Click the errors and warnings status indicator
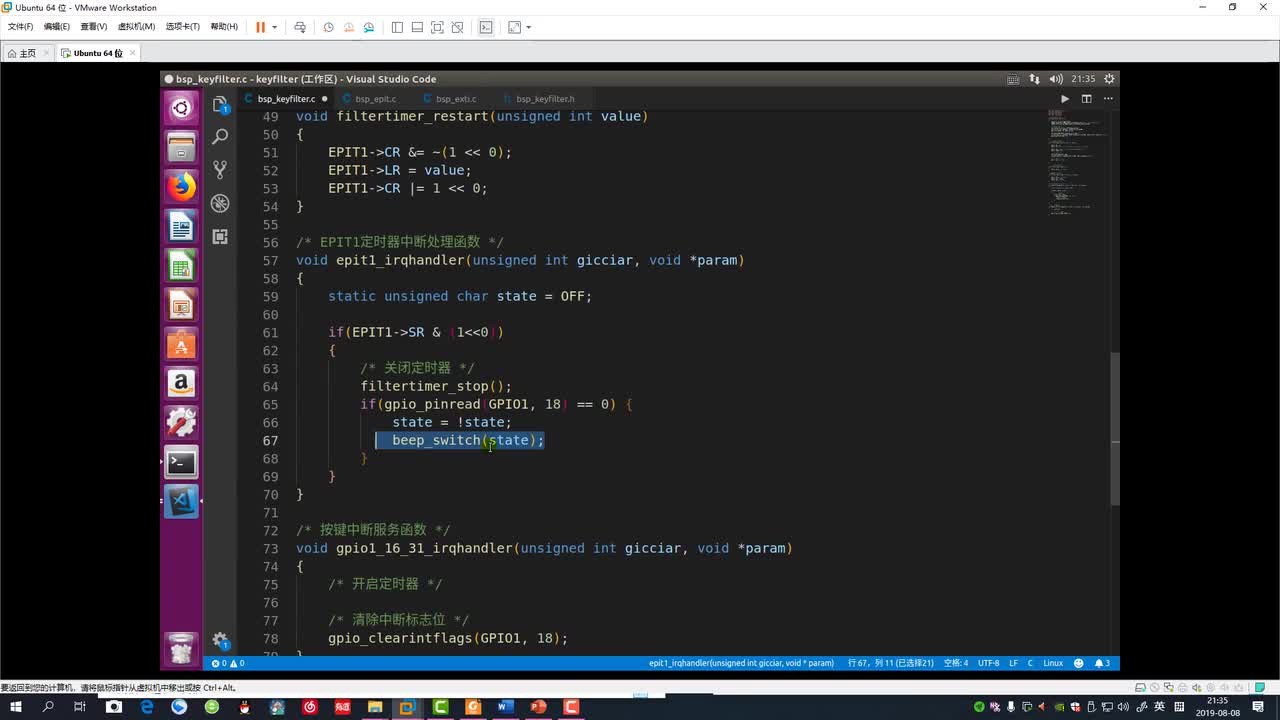The width and height of the screenshot is (1280, 720). click(228, 663)
